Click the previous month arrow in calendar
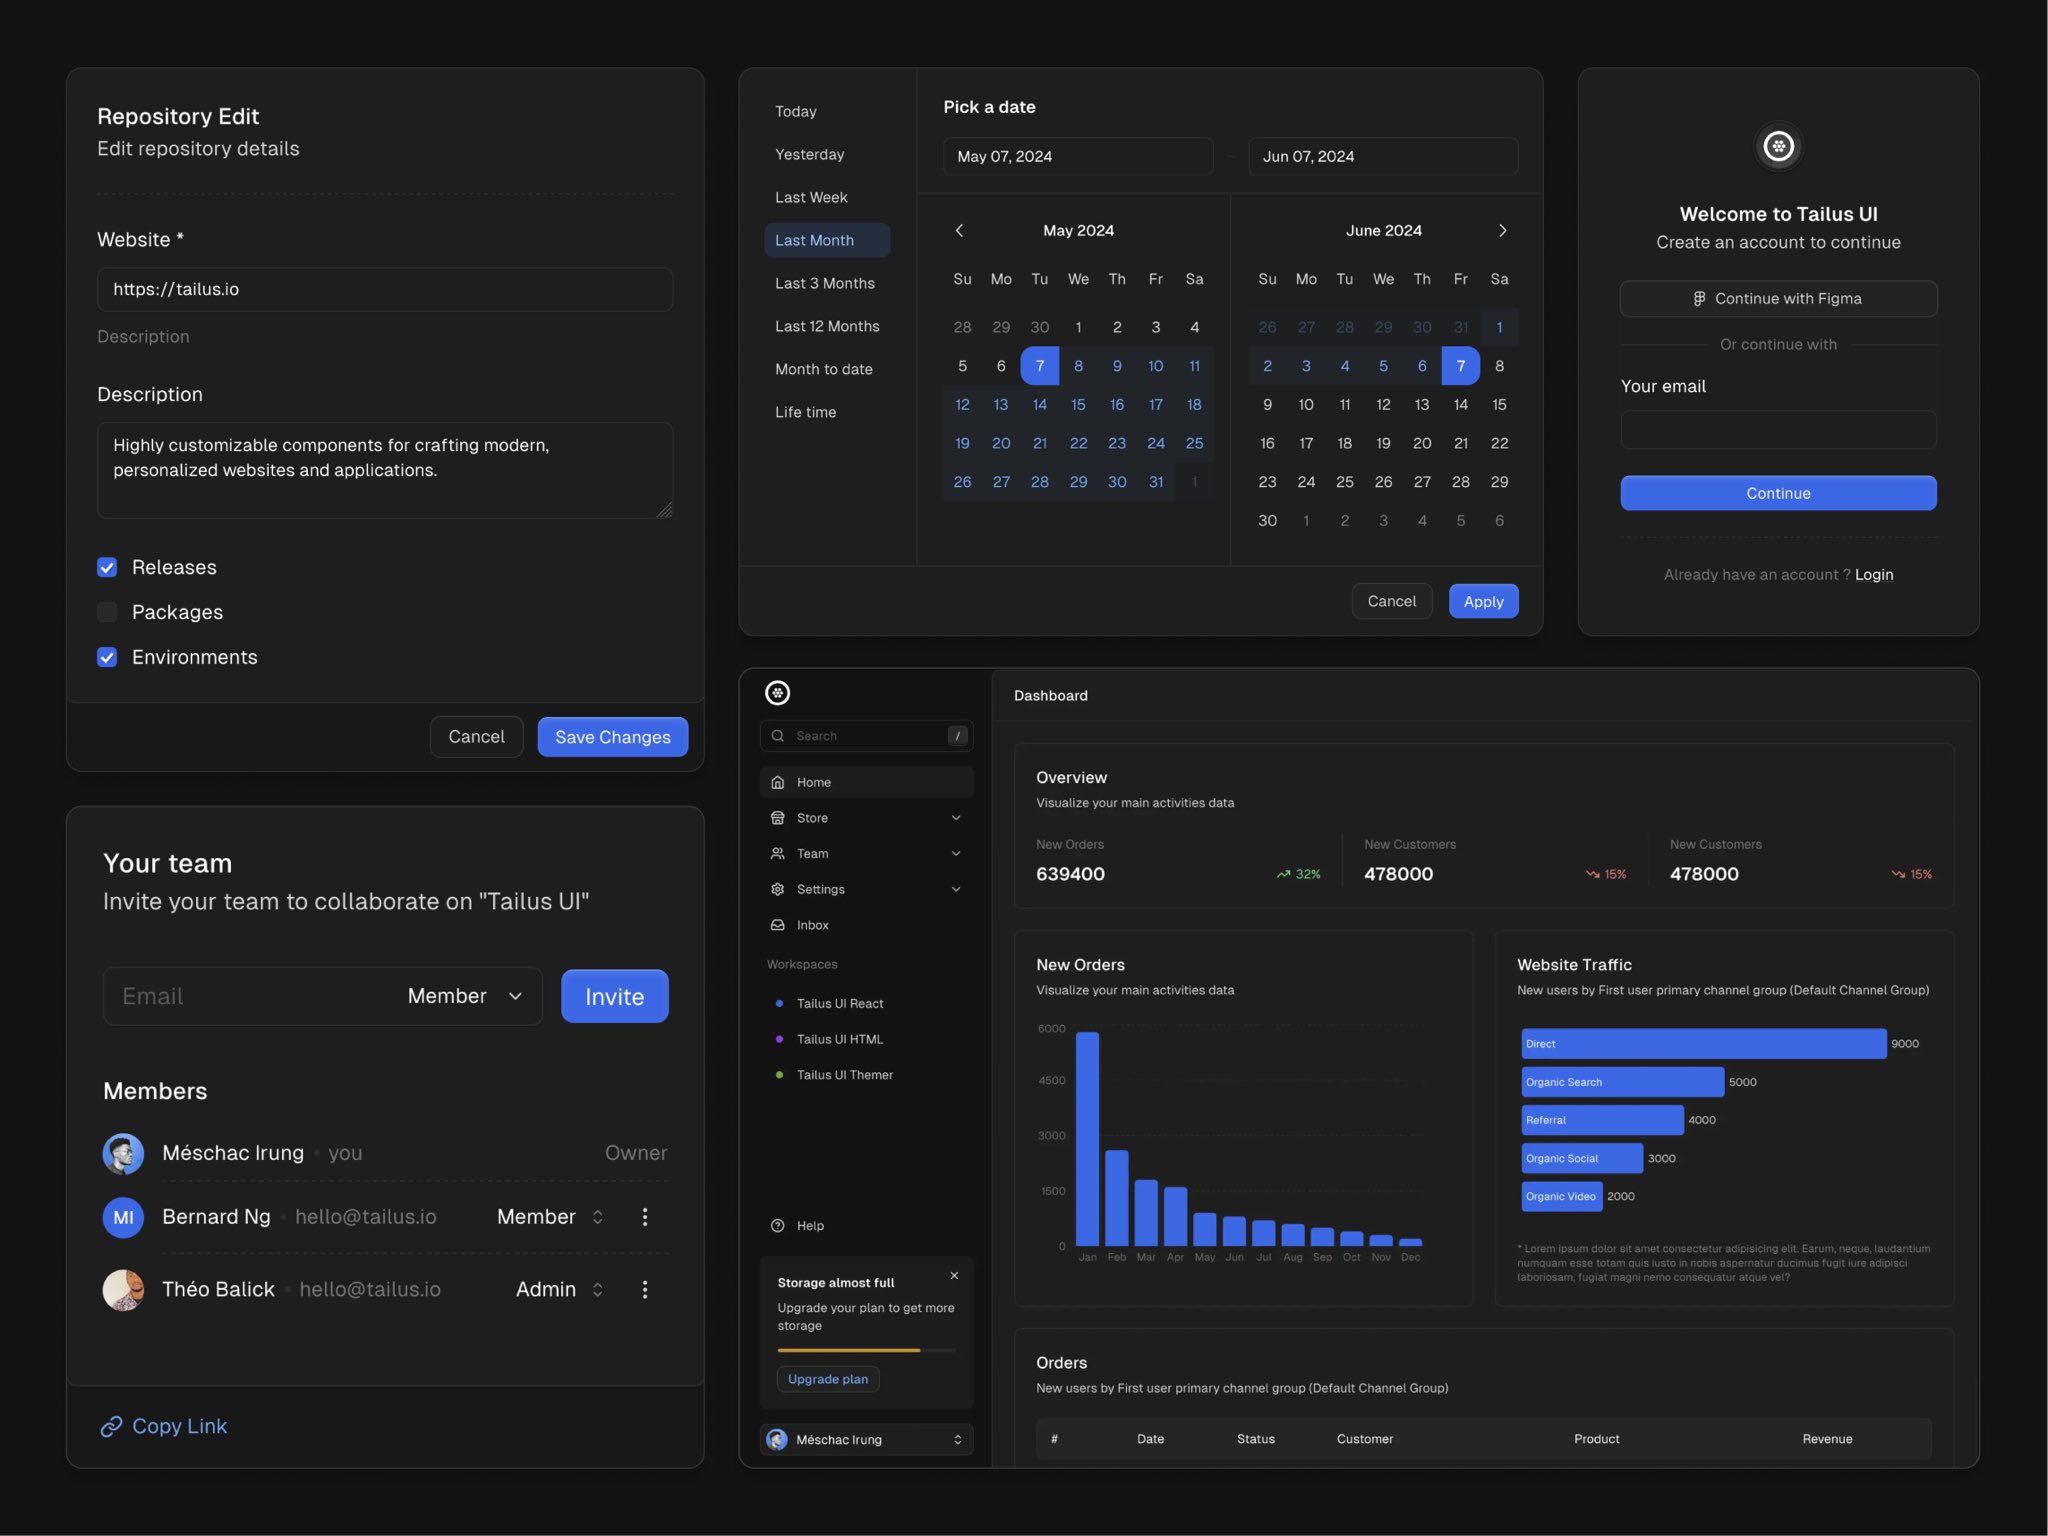Viewport: 2048px width, 1536px height. coord(959,231)
